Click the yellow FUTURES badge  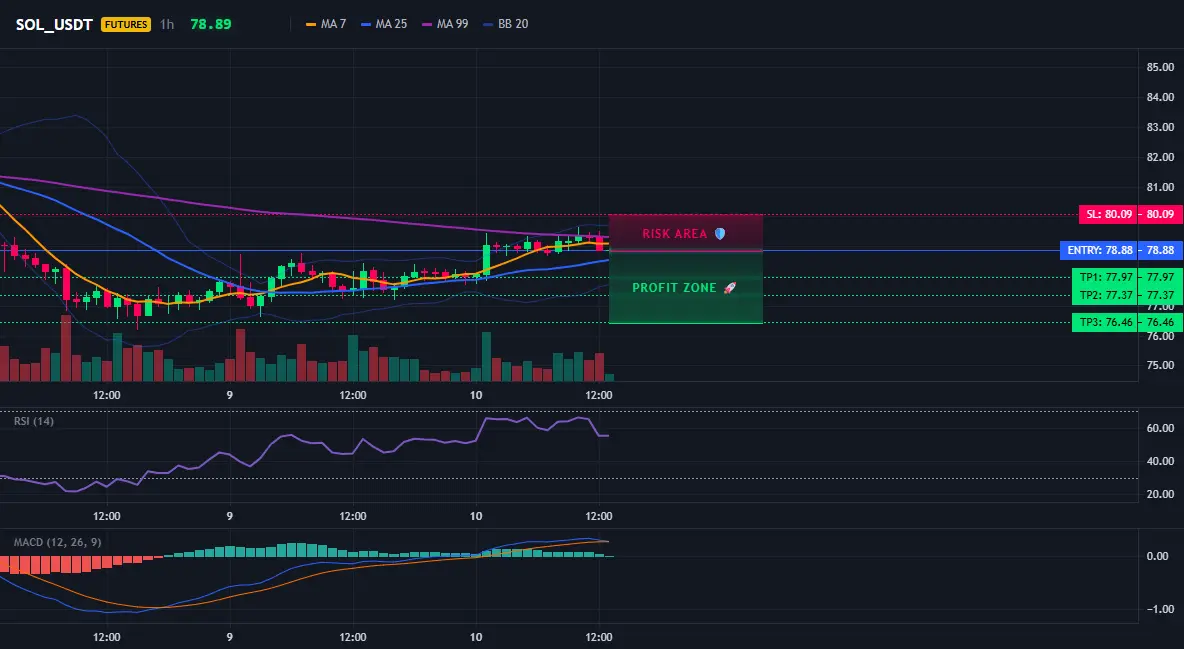[126, 24]
